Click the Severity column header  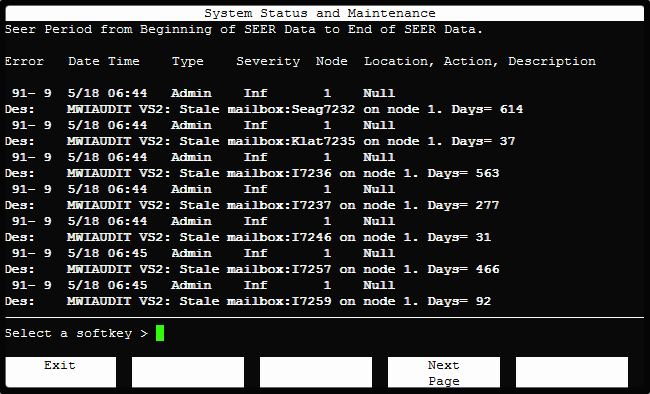268,61
